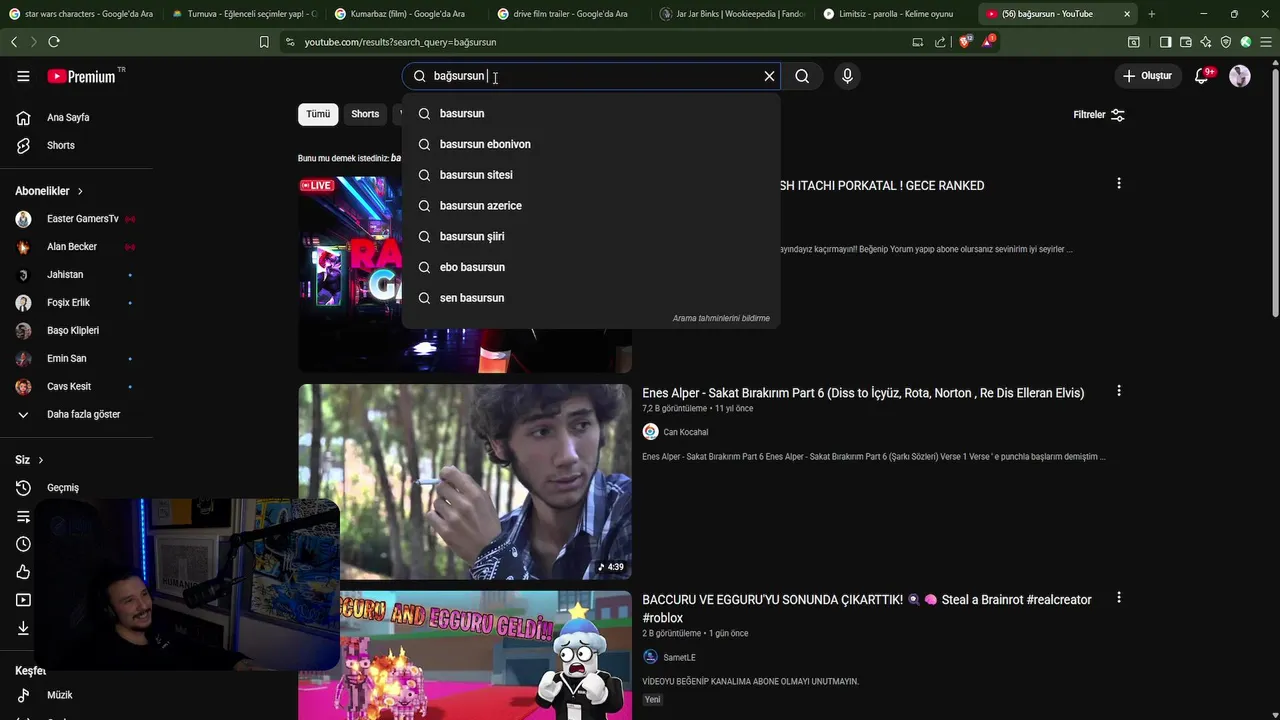This screenshot has height=720, width=1280.
Task: Open Filtreler filter options
Action: click(1099, 115)
